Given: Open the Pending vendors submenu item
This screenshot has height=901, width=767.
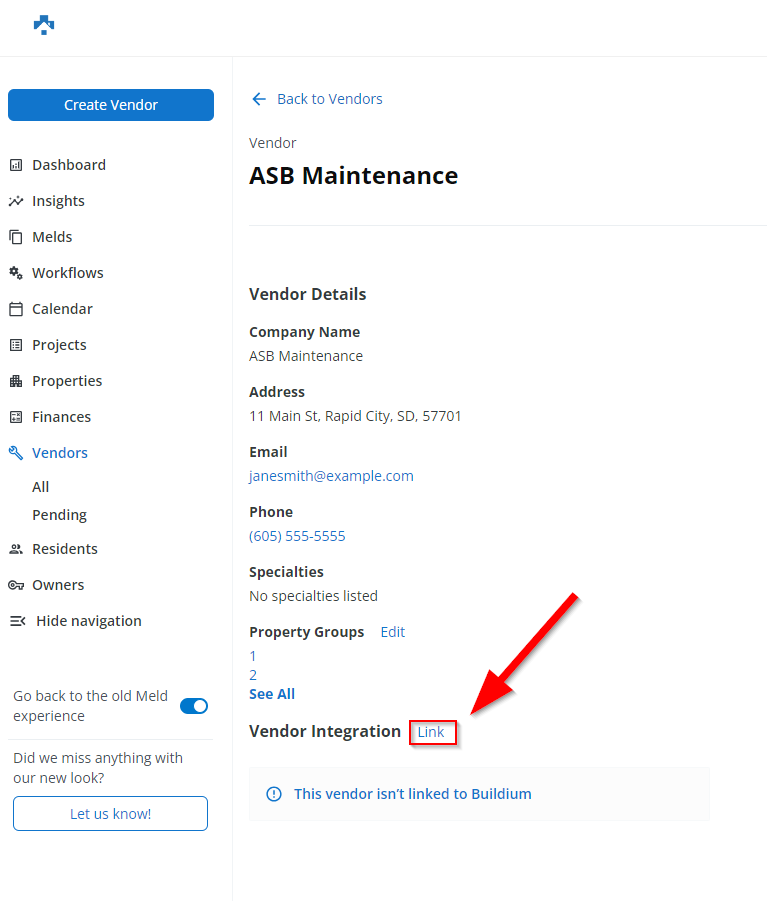Looking at the screenshot, I should (x=59, y=515).
